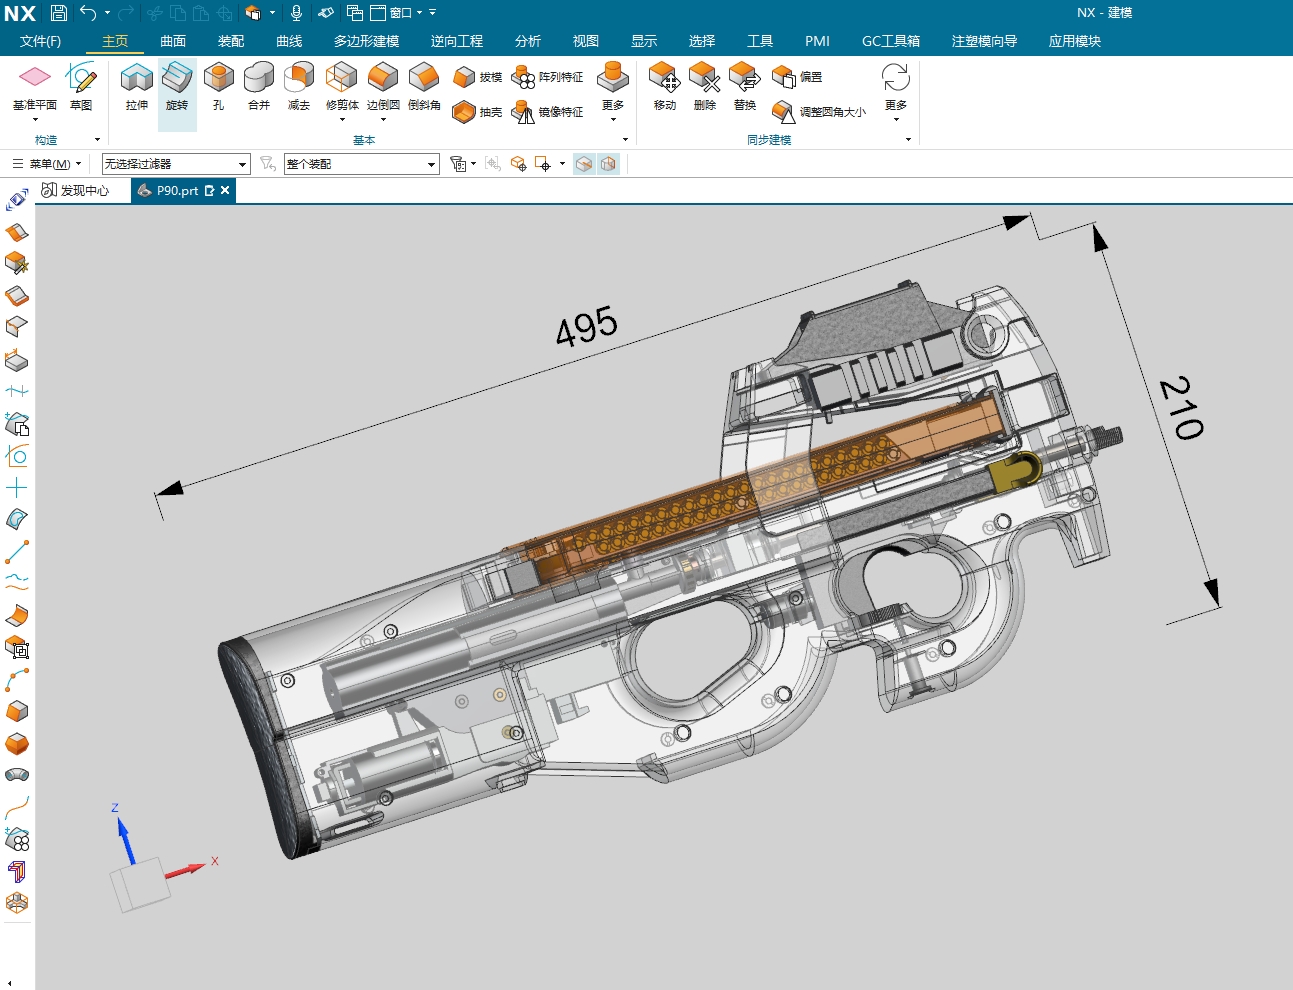
Task: Open the quick access toolbar customize arrow
Action: point(432,13)
